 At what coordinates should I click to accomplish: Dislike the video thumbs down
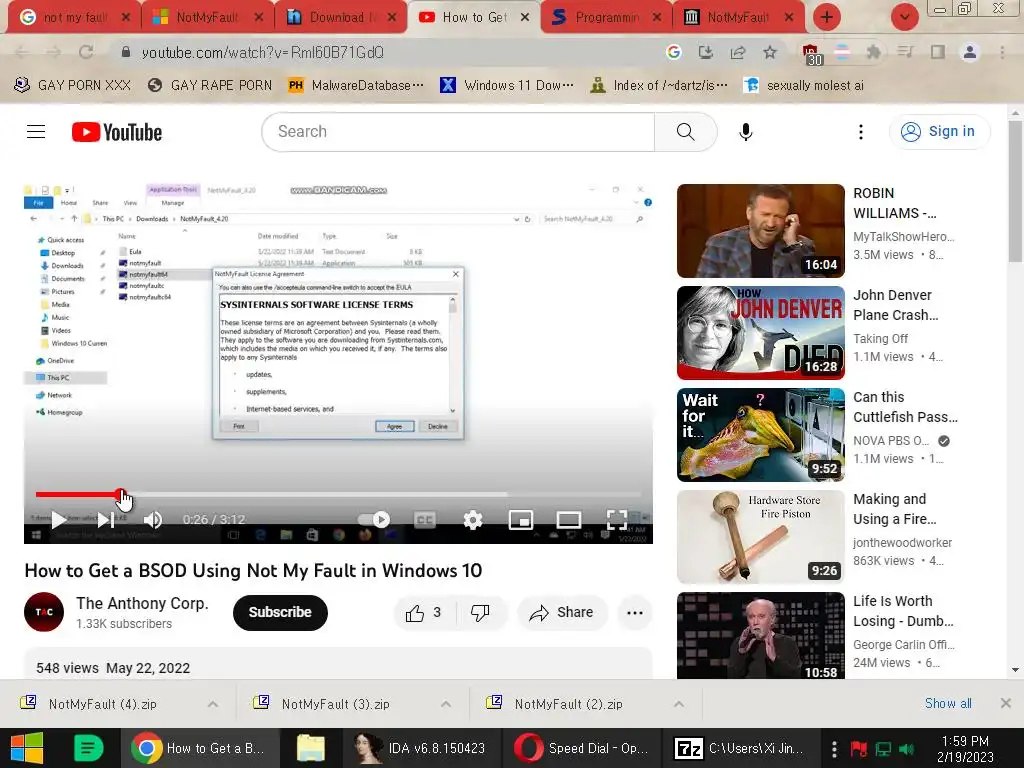click(481, 613)
